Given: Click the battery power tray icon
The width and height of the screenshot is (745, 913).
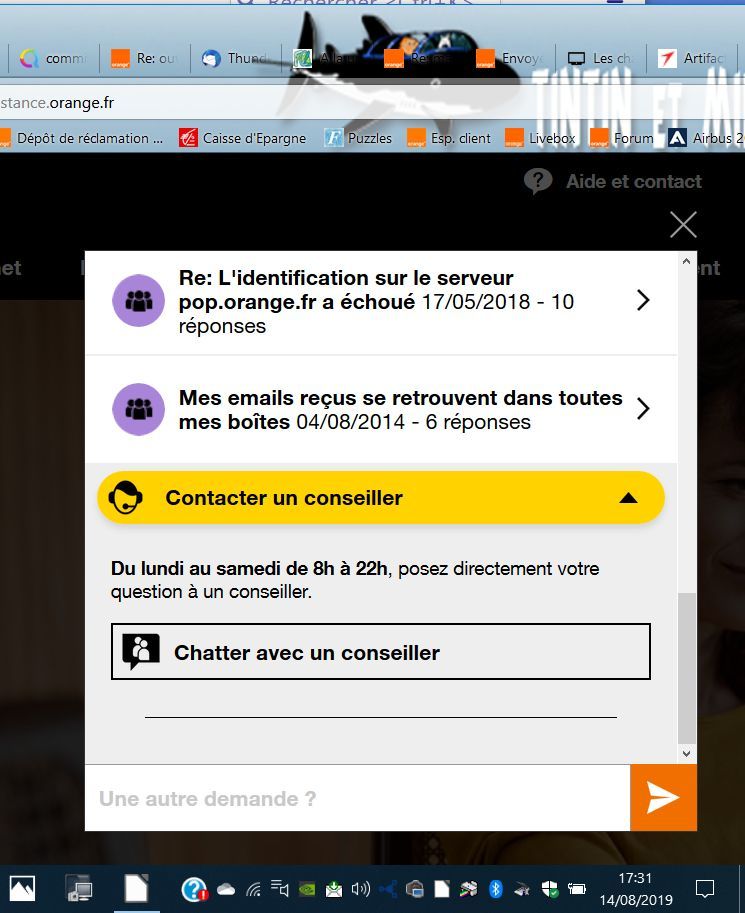Looking at the screenshot, I should (577, 889).
